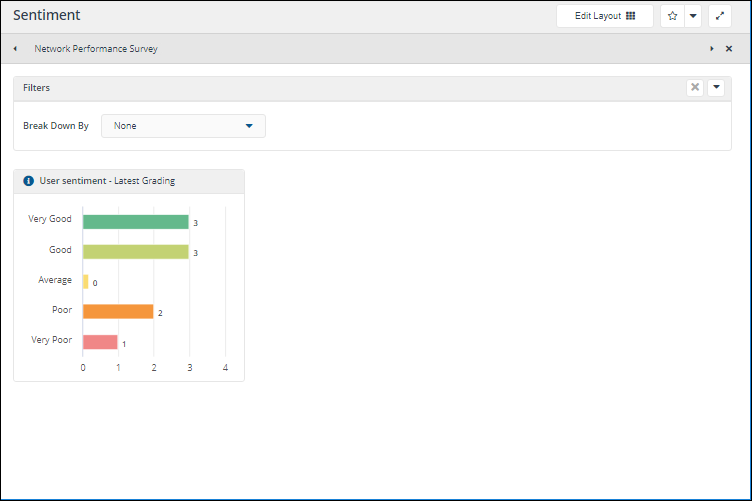Click the Sentiment page title

coord(47,16)
